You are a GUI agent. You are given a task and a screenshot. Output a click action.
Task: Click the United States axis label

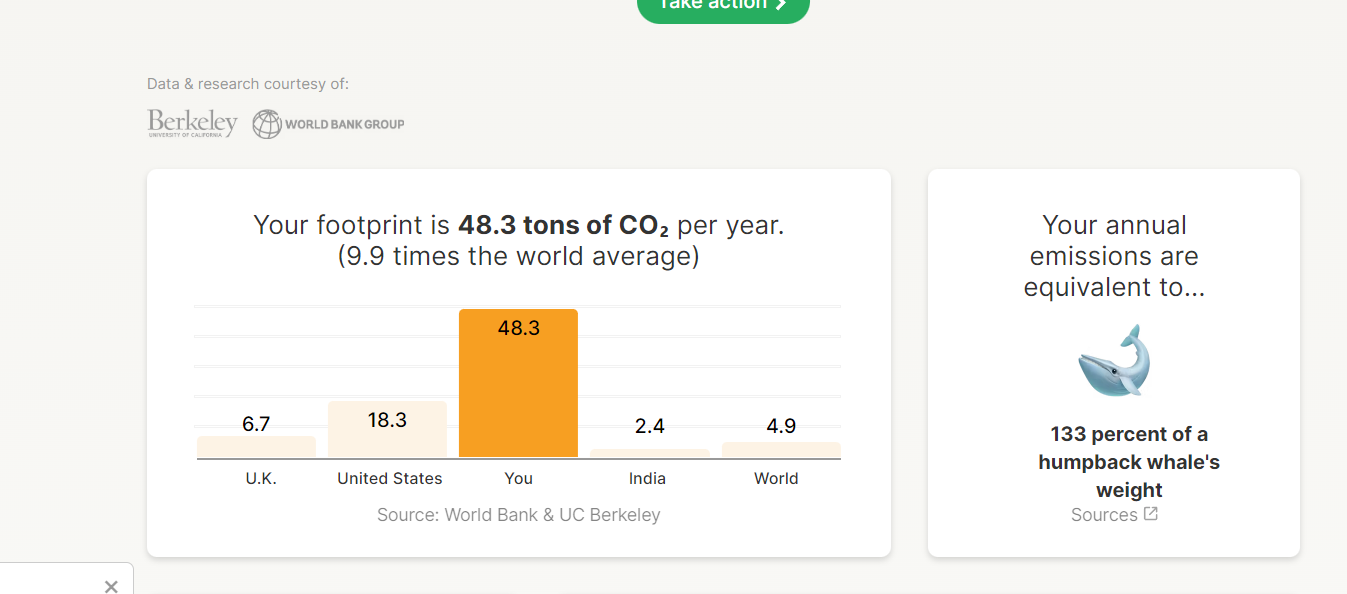coord(389,479)
